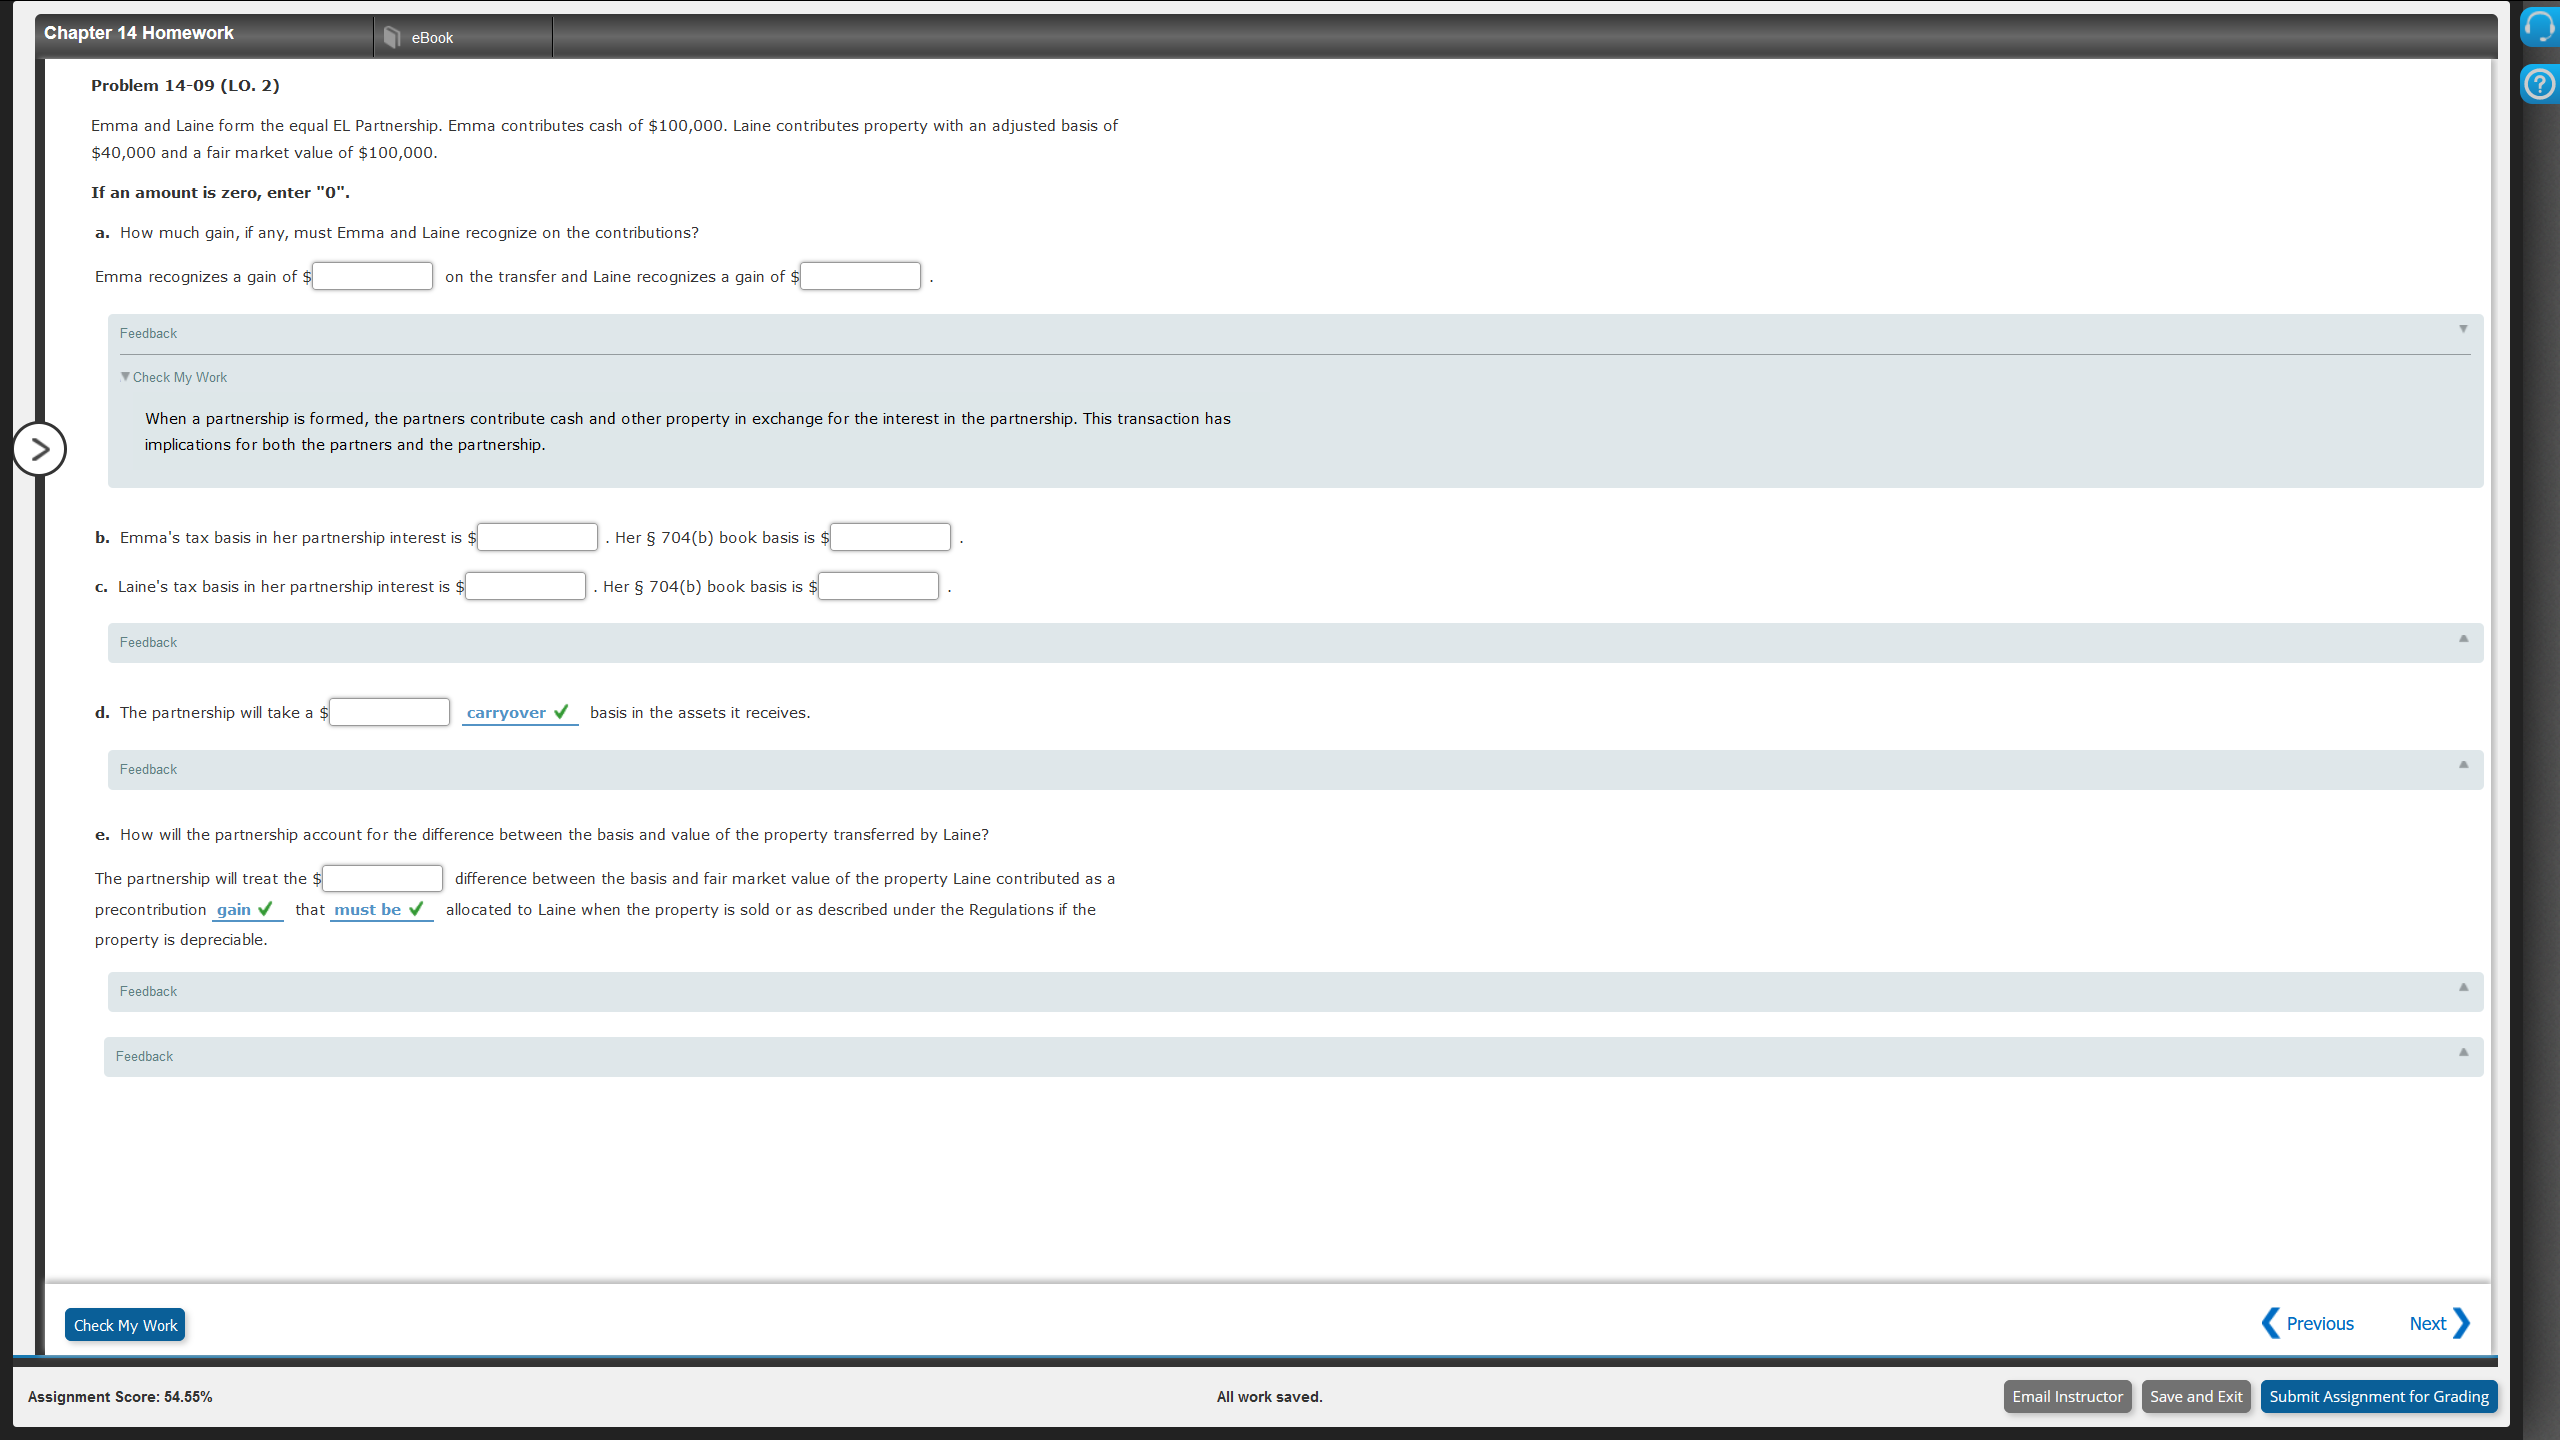Click the headset support icon
Image resolution: width=2560 pixels, height=1440 pixels.
(2539, 27)
